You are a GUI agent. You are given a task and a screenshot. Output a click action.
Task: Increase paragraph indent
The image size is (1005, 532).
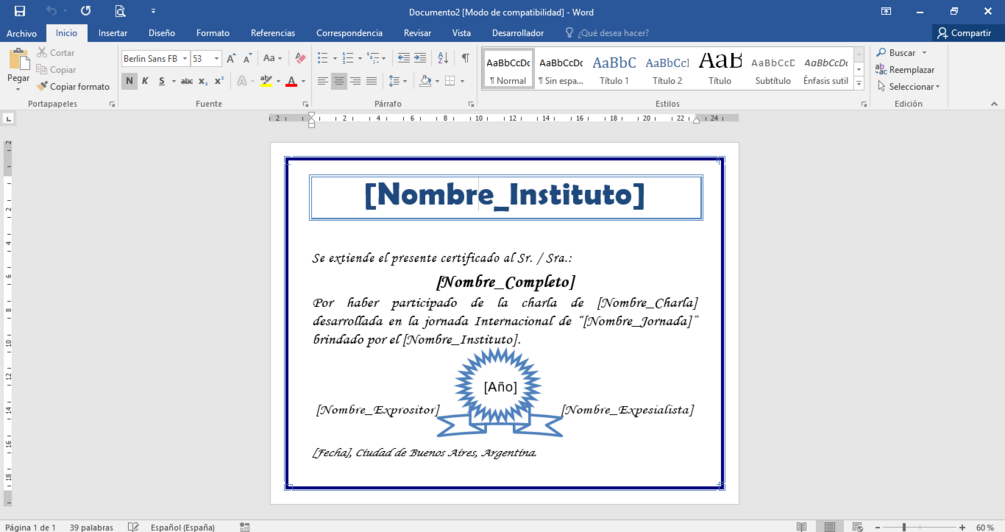(x=420, y=58)
